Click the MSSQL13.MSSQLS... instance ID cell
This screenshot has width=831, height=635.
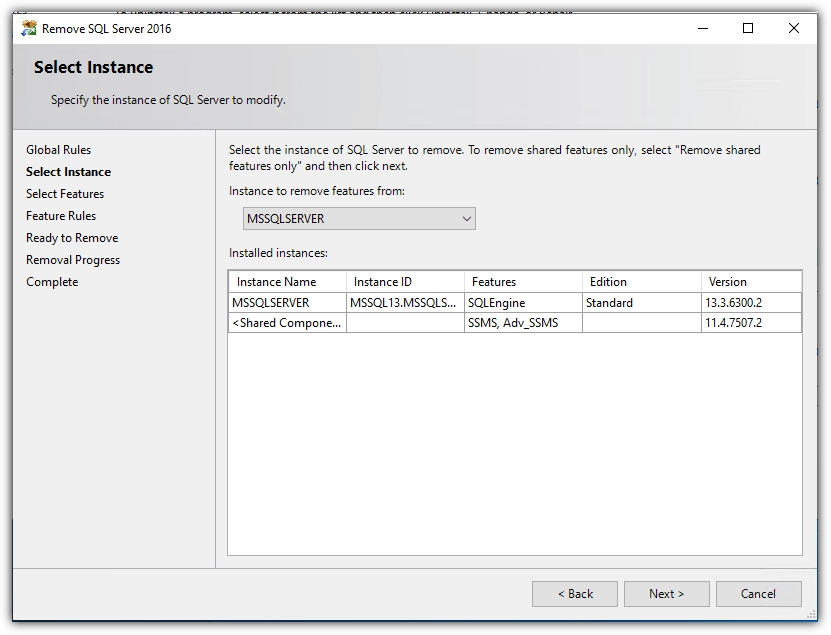pyautogui.click(x=405, y=303)
